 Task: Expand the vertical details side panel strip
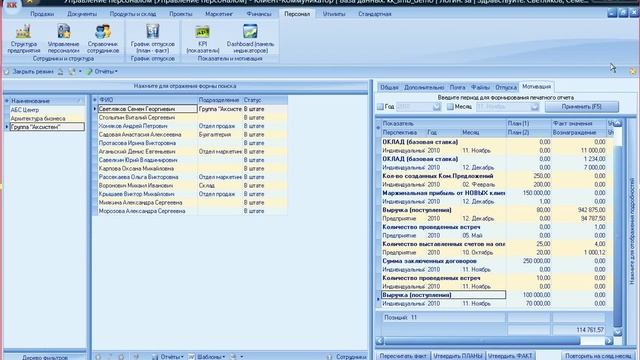[x=631, y=231]
